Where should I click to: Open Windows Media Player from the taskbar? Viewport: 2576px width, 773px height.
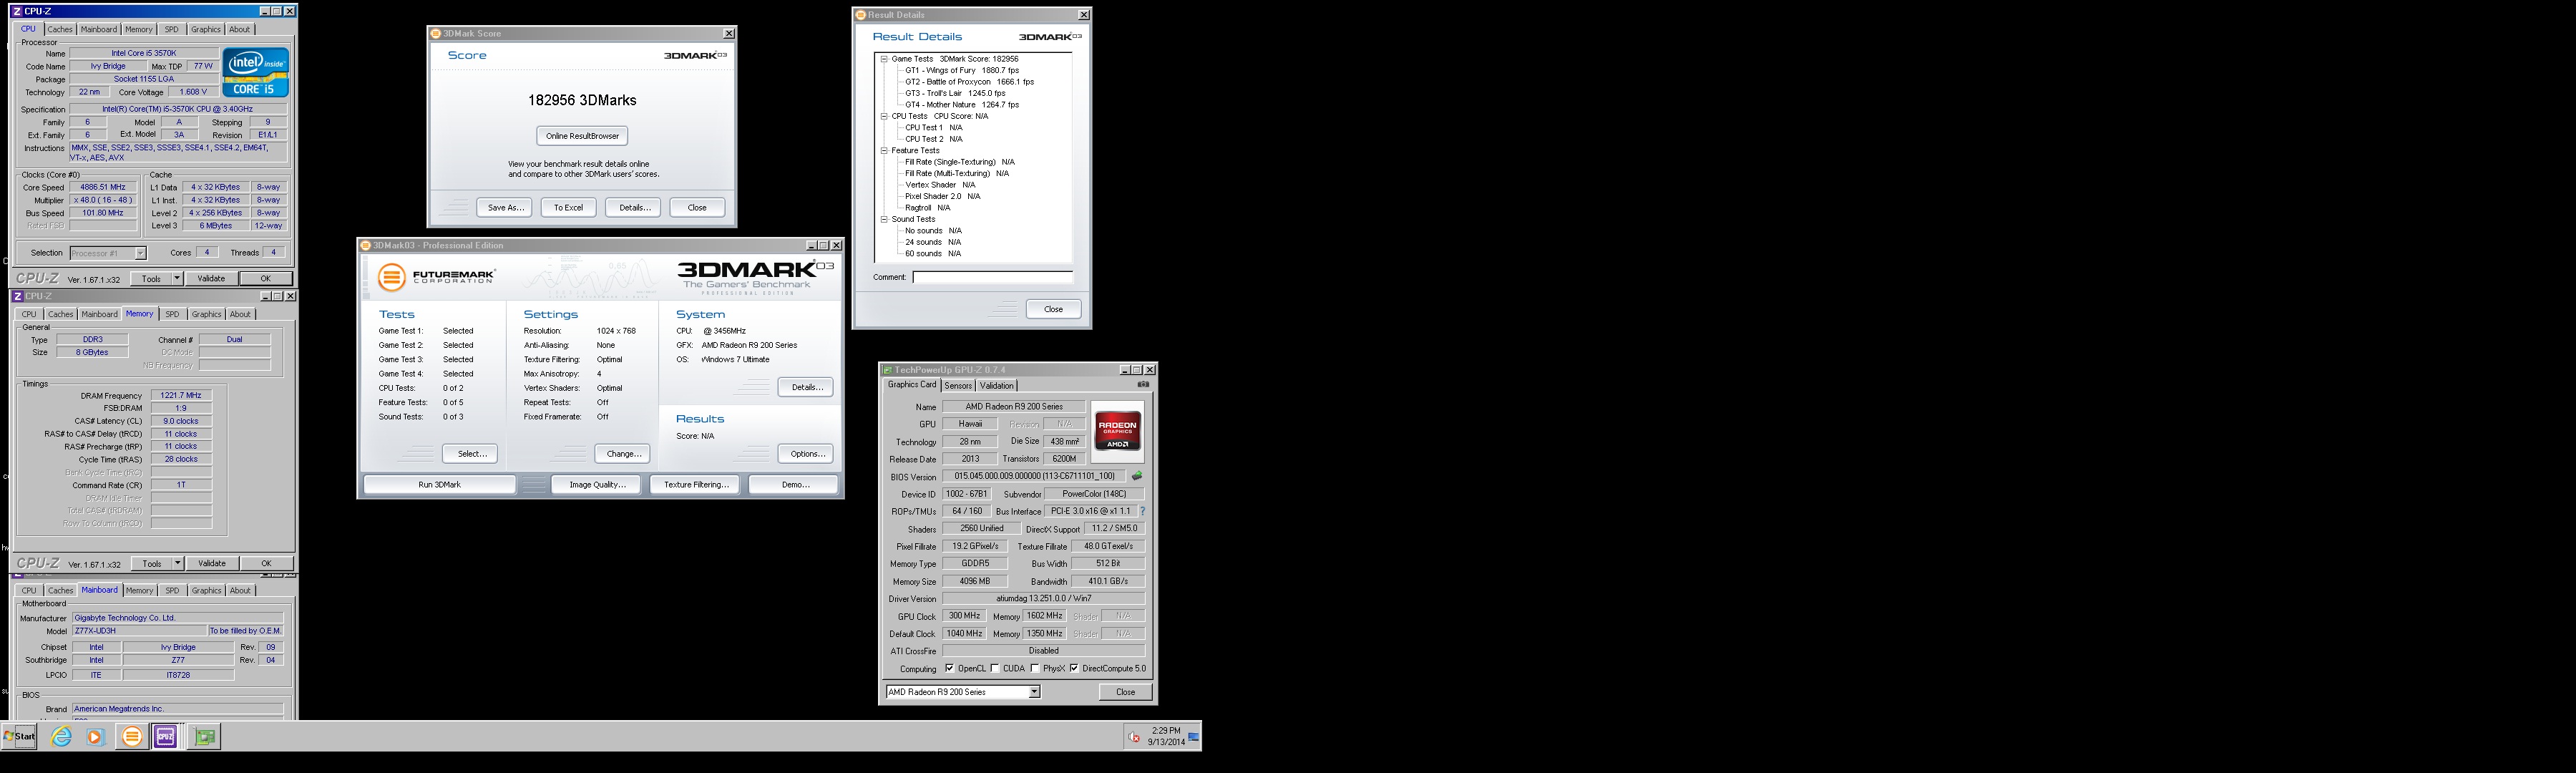(96, 737)
